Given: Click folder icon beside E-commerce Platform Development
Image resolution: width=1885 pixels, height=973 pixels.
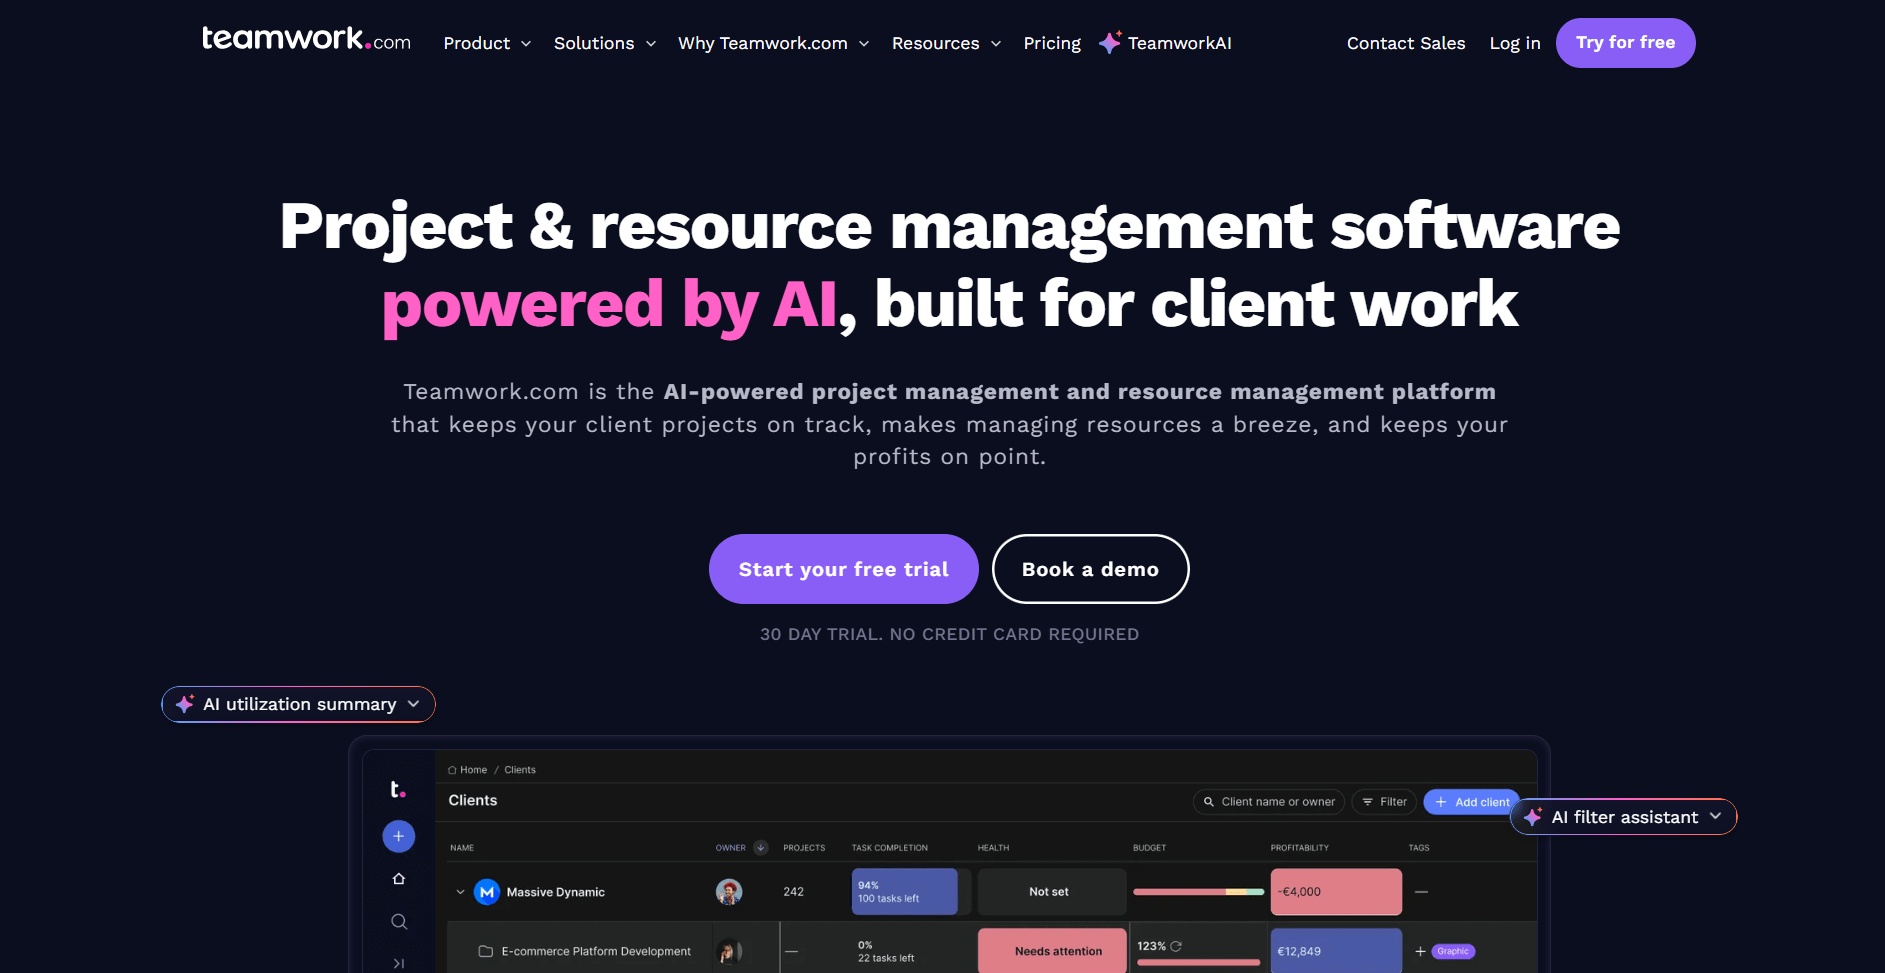Looking at the screenshot, I should pos(486,951).
